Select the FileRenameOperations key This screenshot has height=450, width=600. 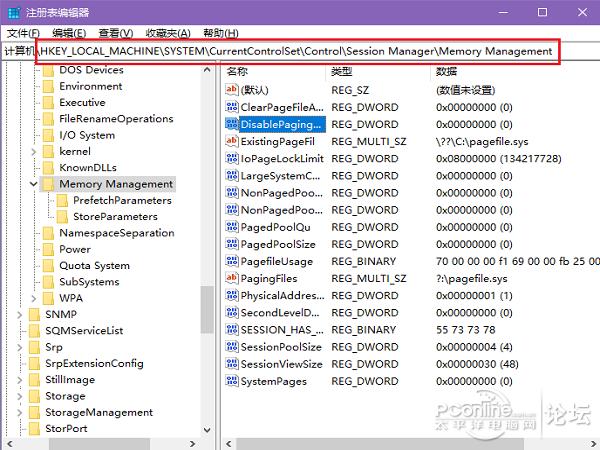coord(116,119)
